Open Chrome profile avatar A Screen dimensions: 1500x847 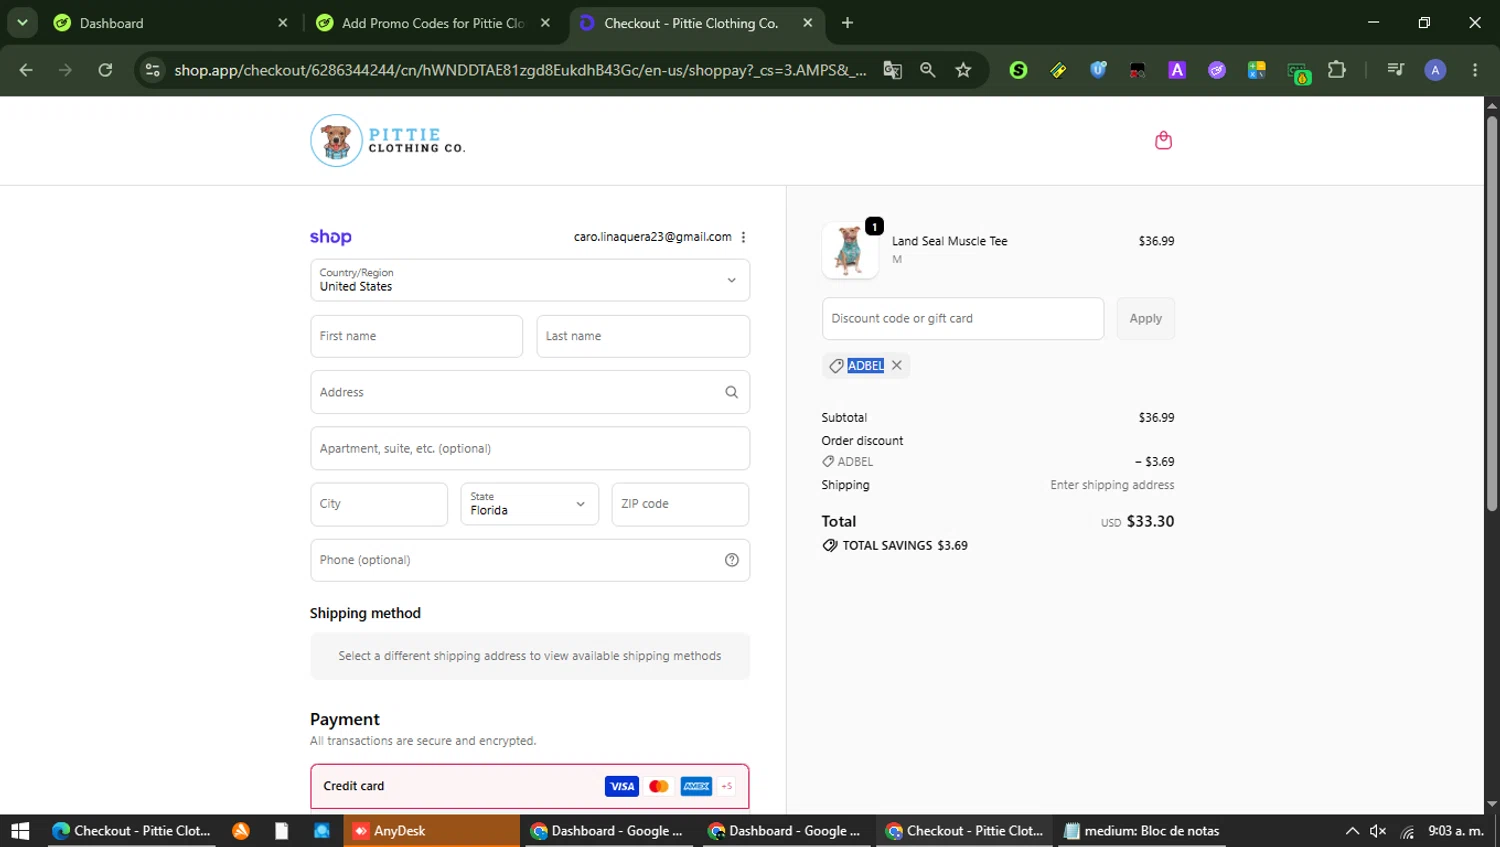[1435, 70]
